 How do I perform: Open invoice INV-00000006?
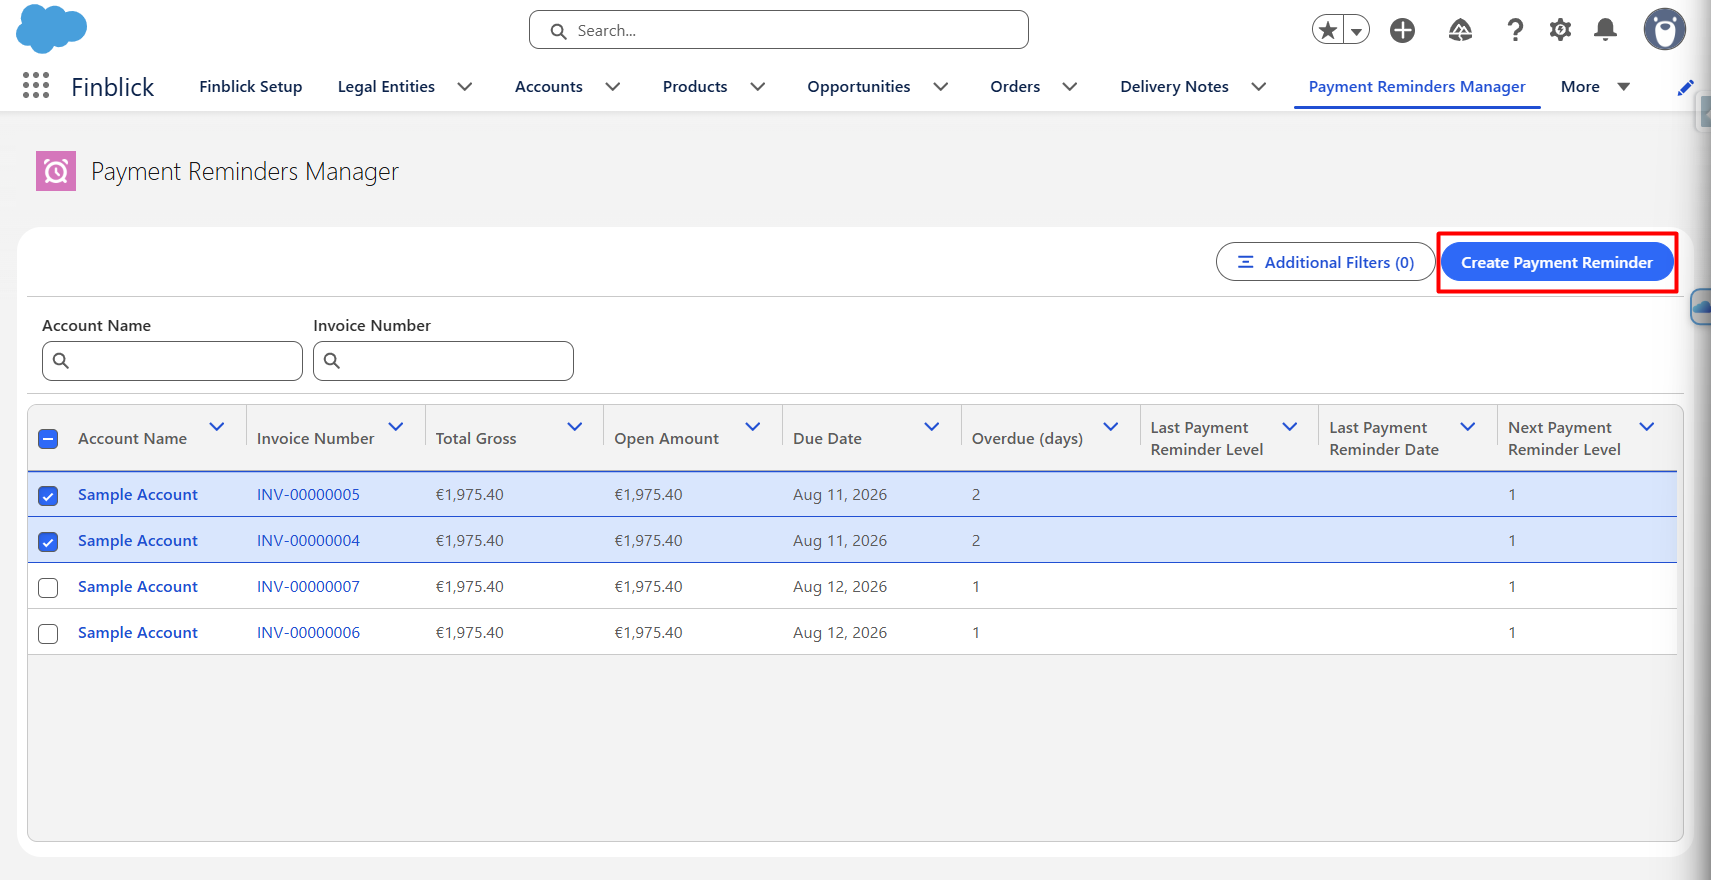(x=308, y=633)
